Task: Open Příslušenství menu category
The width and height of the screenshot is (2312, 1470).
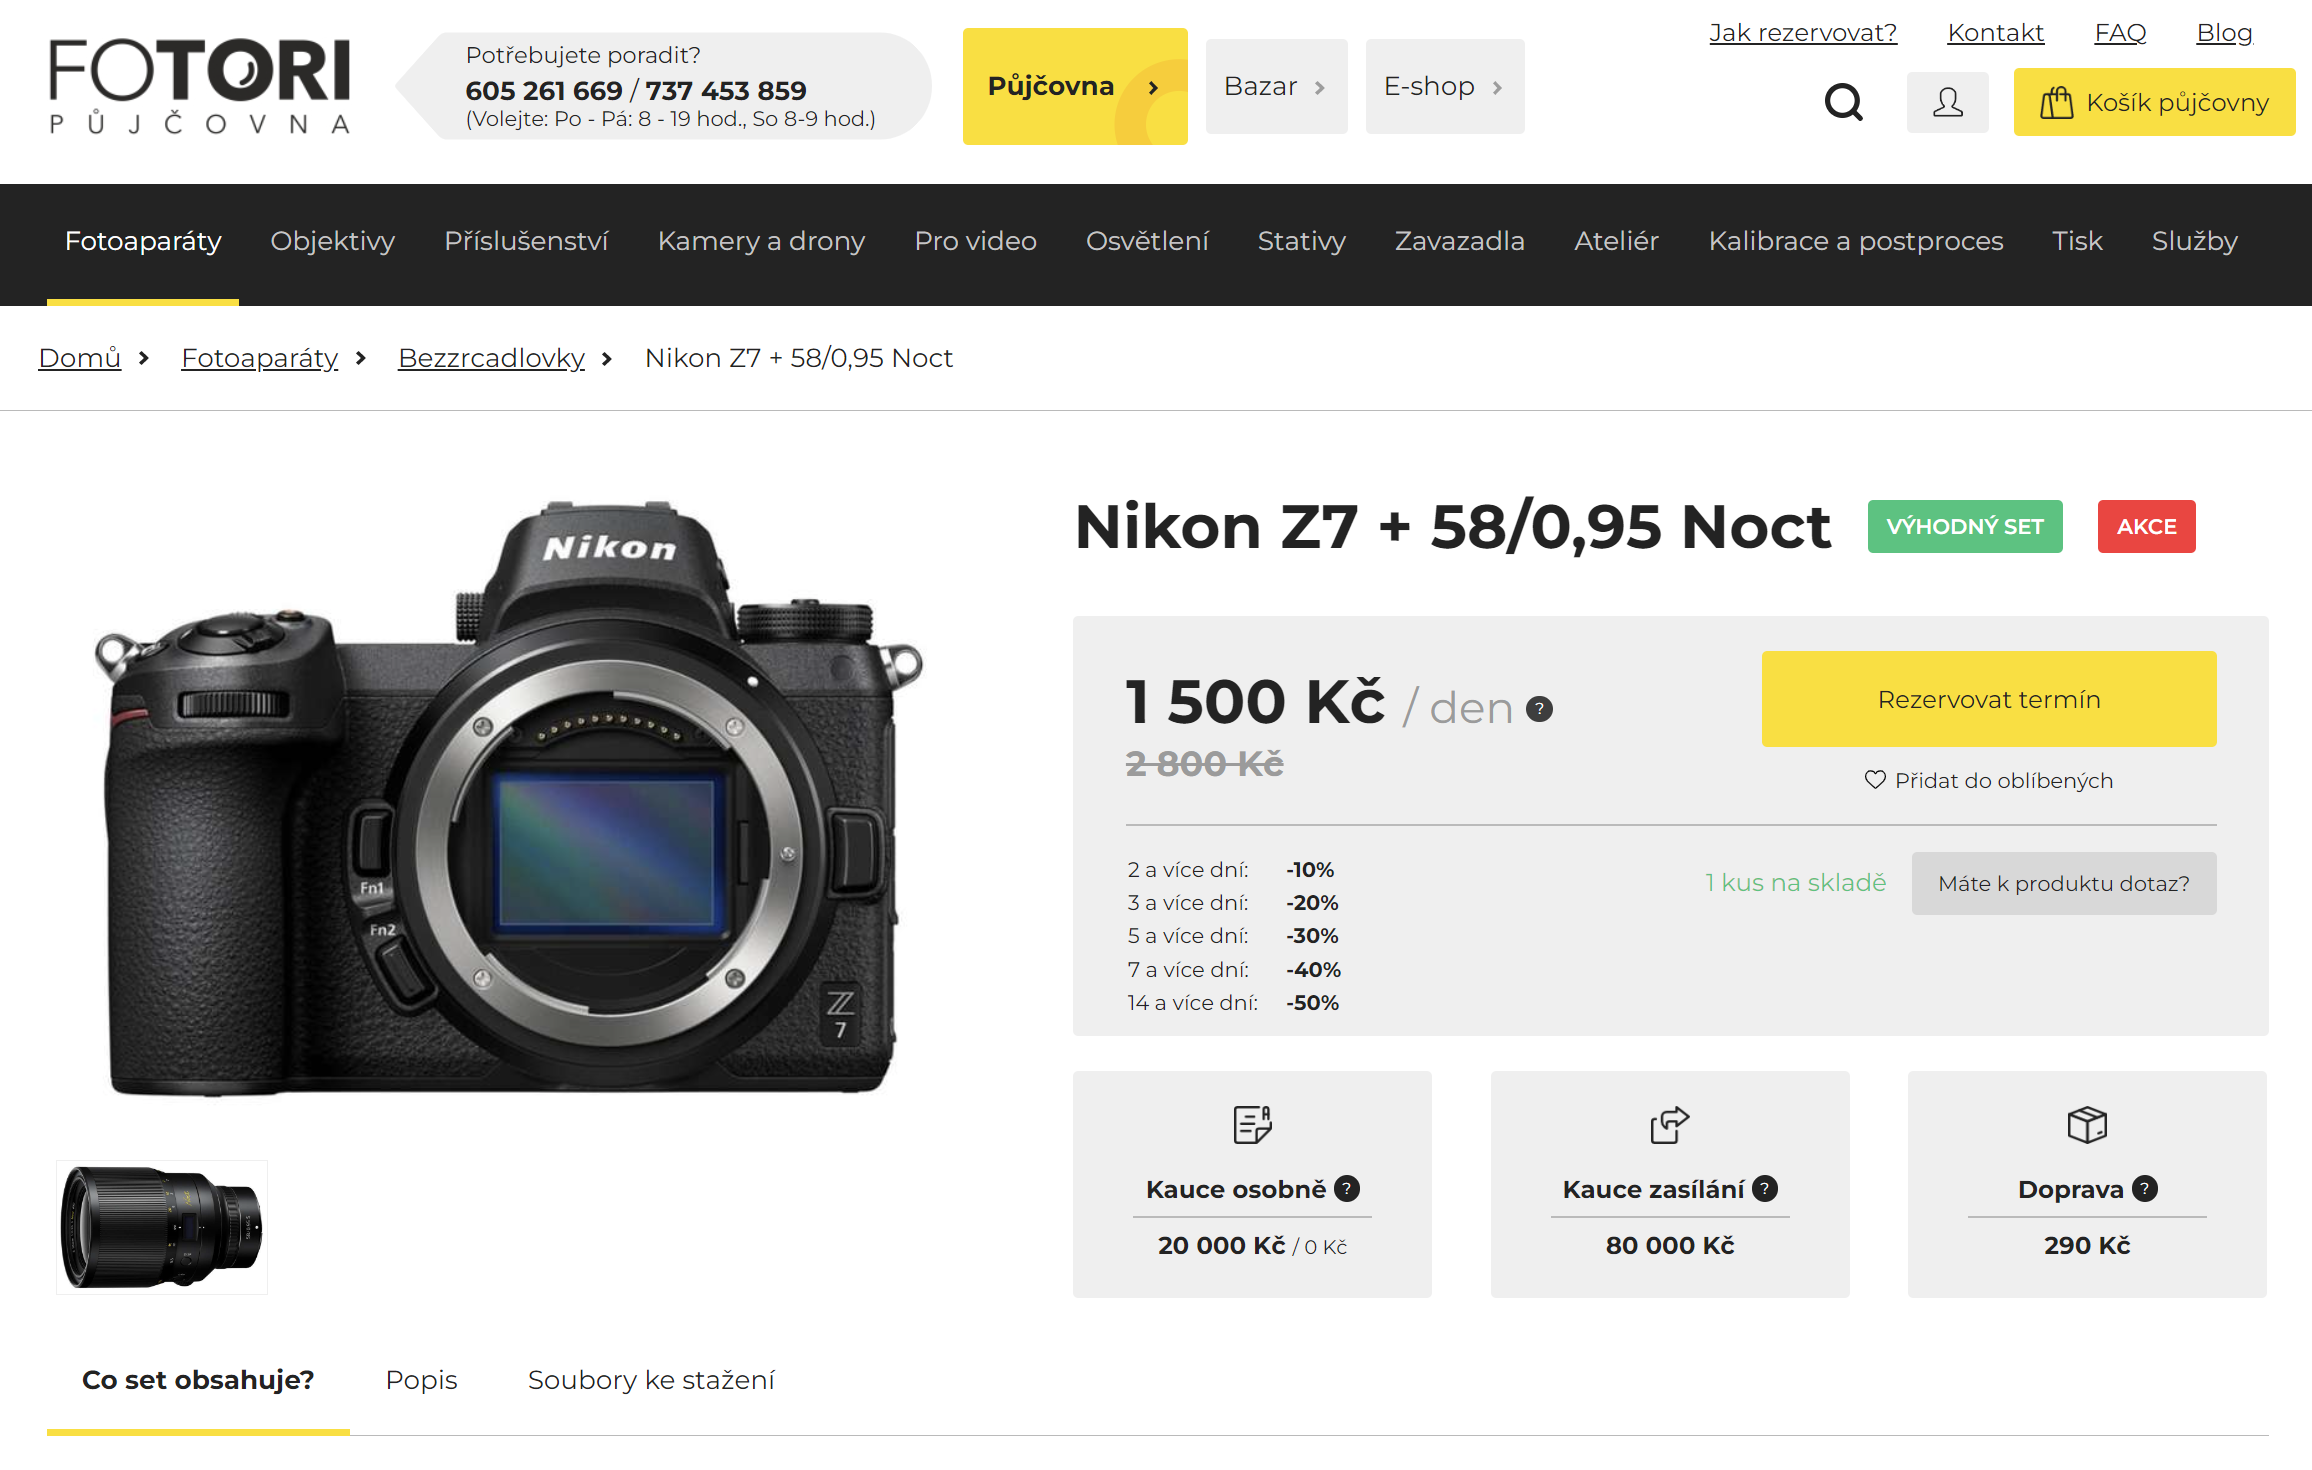Action: [x=526, y=241]
